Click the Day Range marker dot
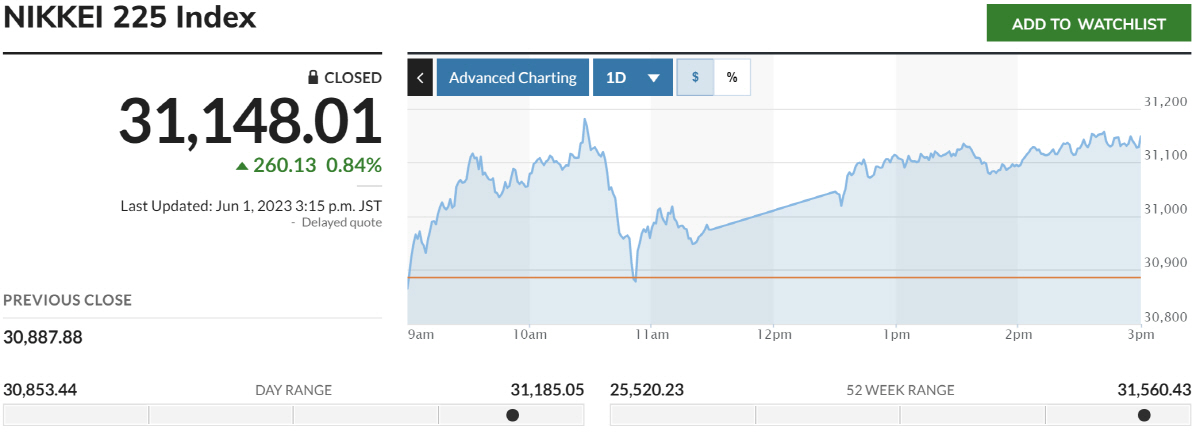Screen dimensions: 1200x443 click(x=513, y=415)
